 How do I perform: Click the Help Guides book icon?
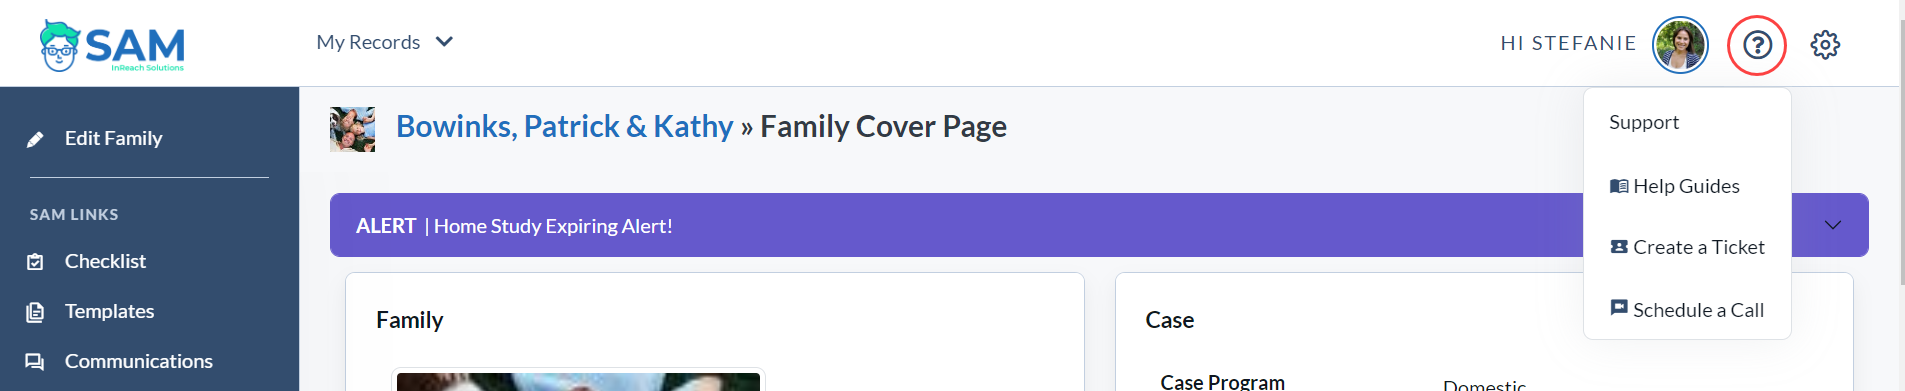tap(1619, 186)
